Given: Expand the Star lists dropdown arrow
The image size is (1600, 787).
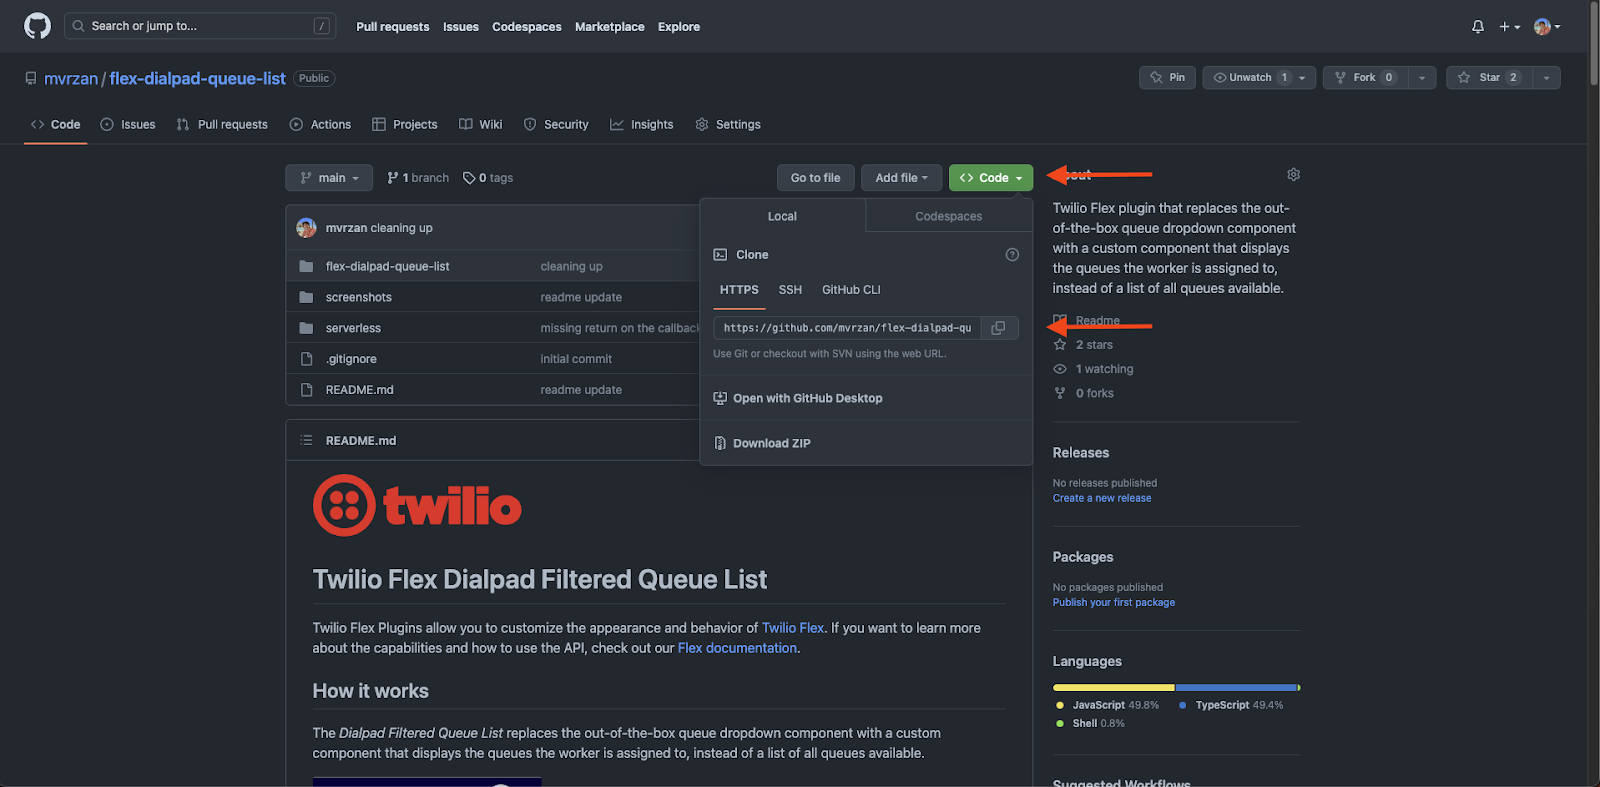Looking at the screenshot, I should point(1546,77).
